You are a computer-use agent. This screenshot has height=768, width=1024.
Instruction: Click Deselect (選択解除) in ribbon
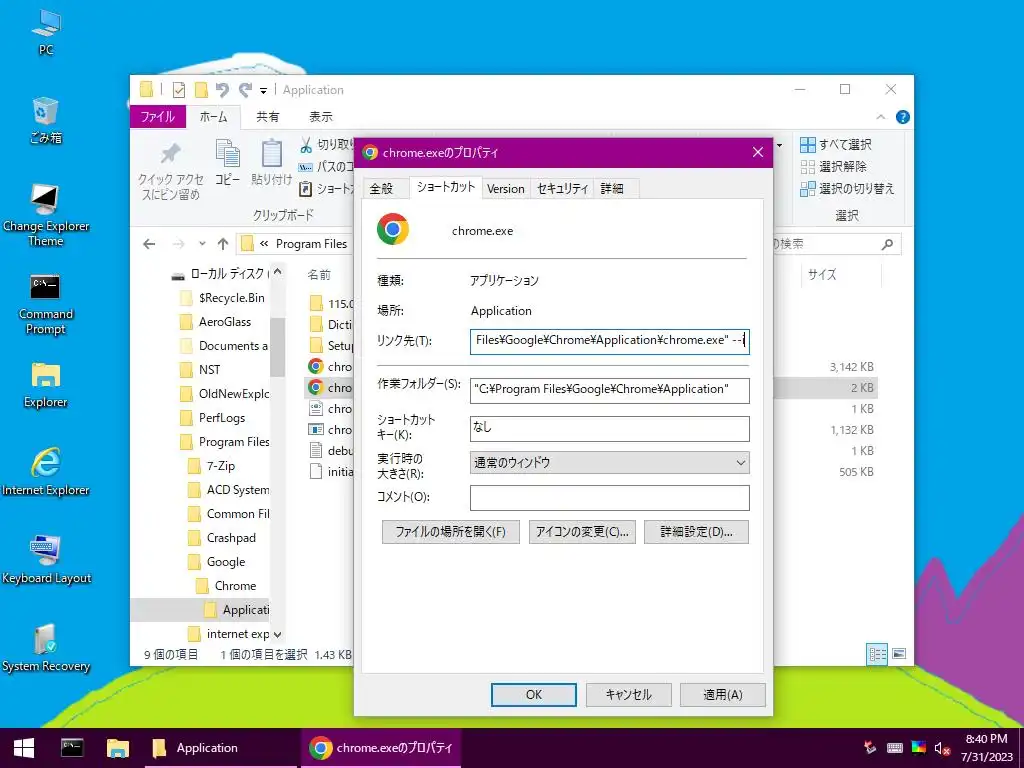tap(833, 167)
